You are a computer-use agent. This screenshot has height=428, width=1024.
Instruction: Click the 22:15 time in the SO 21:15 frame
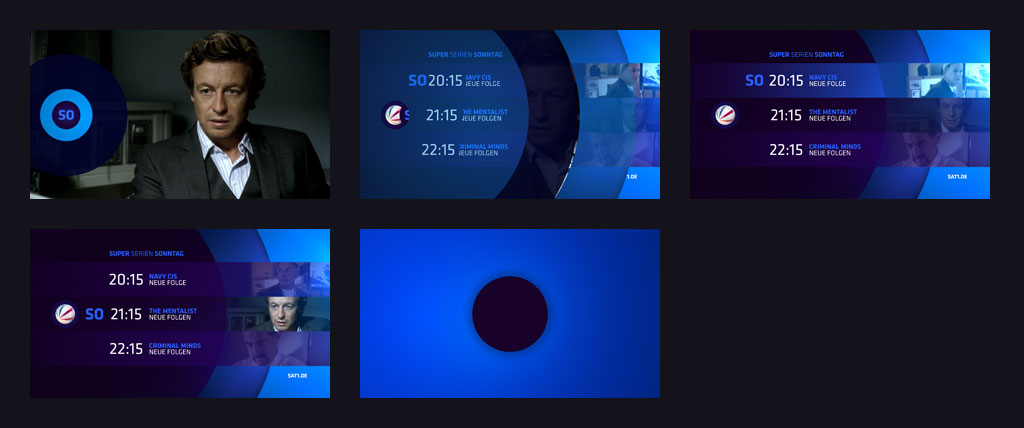pos(126,349)
